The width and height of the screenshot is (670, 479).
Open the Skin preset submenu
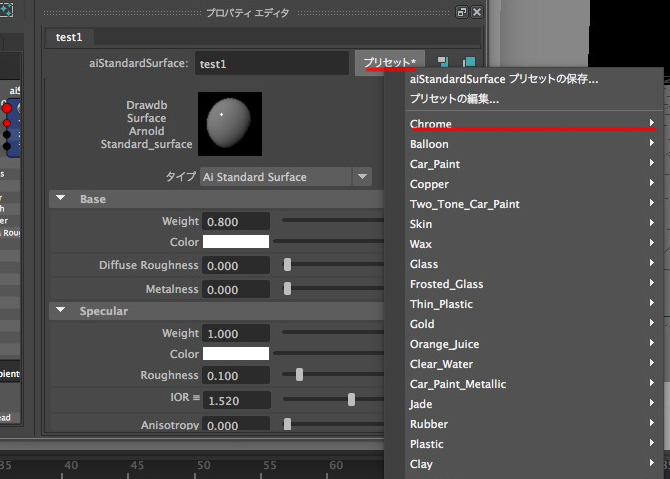tap(532, 224)
